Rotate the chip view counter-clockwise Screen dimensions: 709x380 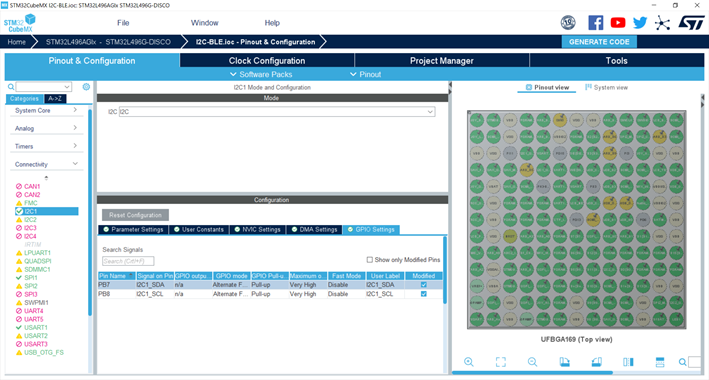(x=596, y=361)
